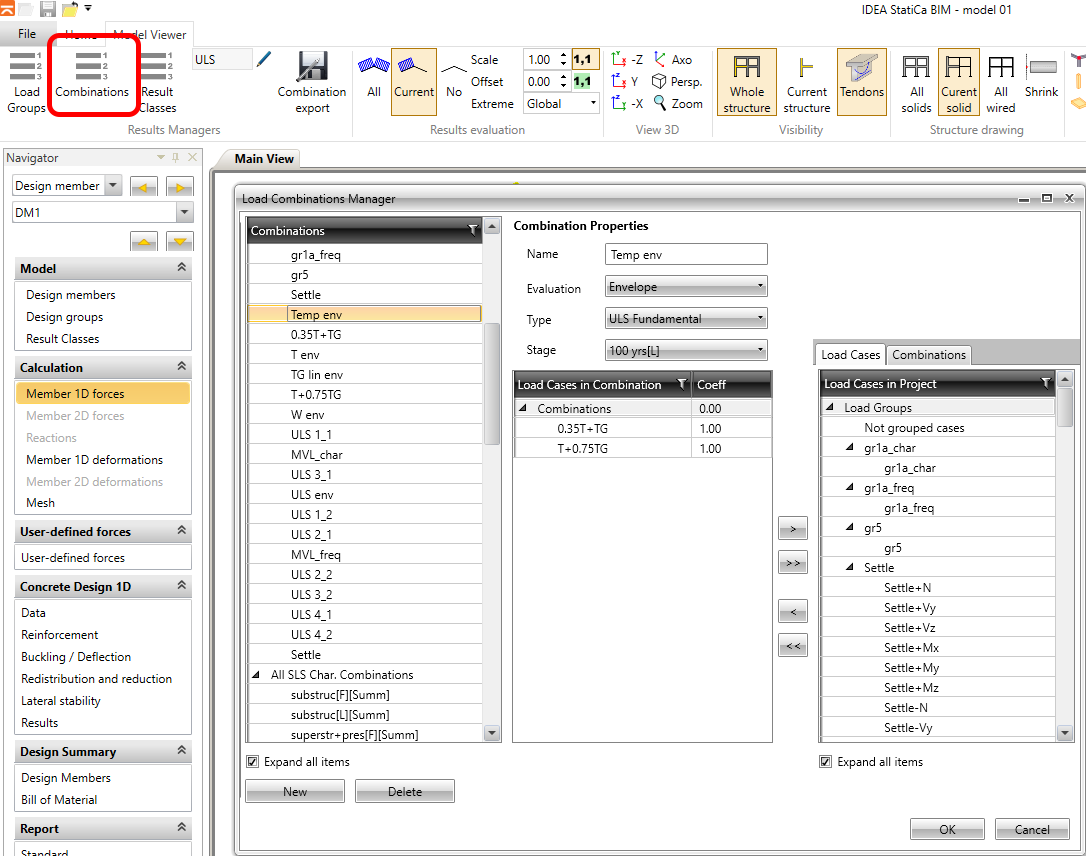This screenshot has height=856, width=1086.
Task: Open the File ribbon tab
Action: pyautogui.click(x=27, y=34)
